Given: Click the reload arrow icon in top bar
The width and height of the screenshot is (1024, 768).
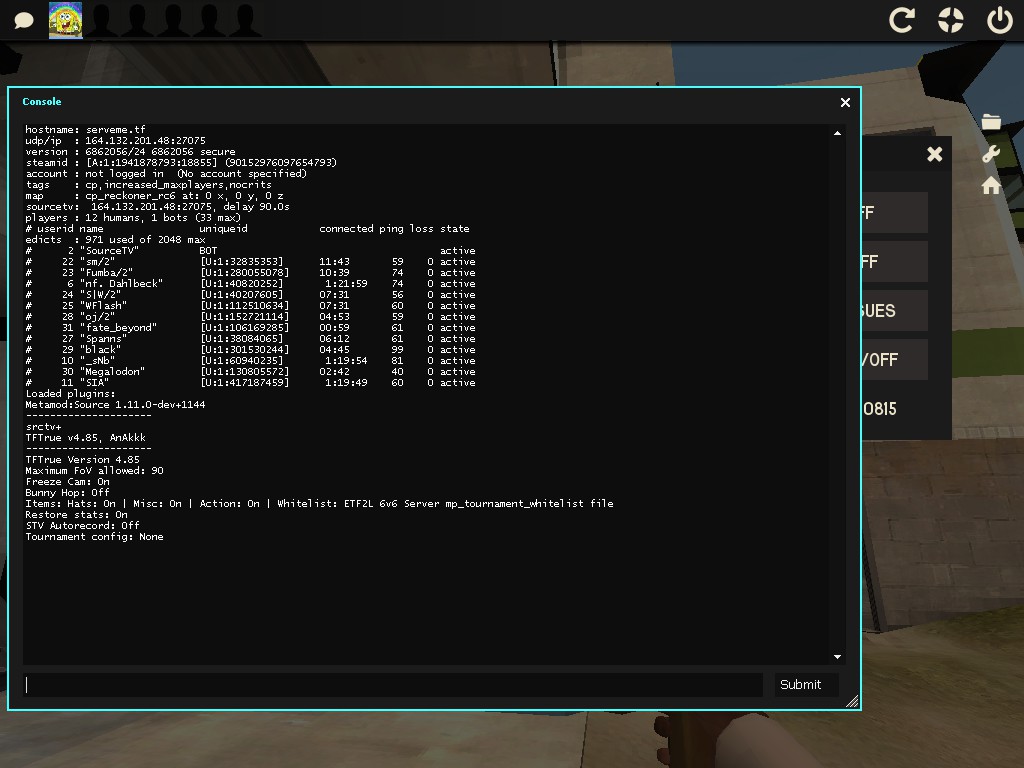Looking at the screenshot, I should tap(902, 20).
